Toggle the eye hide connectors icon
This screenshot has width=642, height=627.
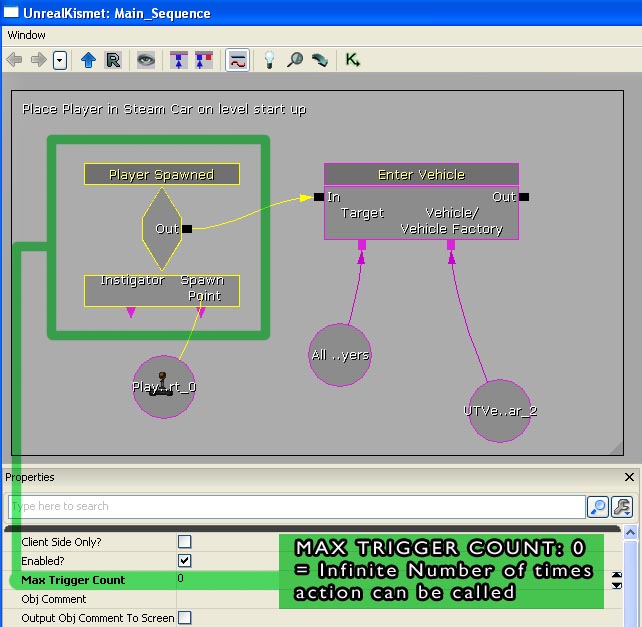(x=146, y=60)
